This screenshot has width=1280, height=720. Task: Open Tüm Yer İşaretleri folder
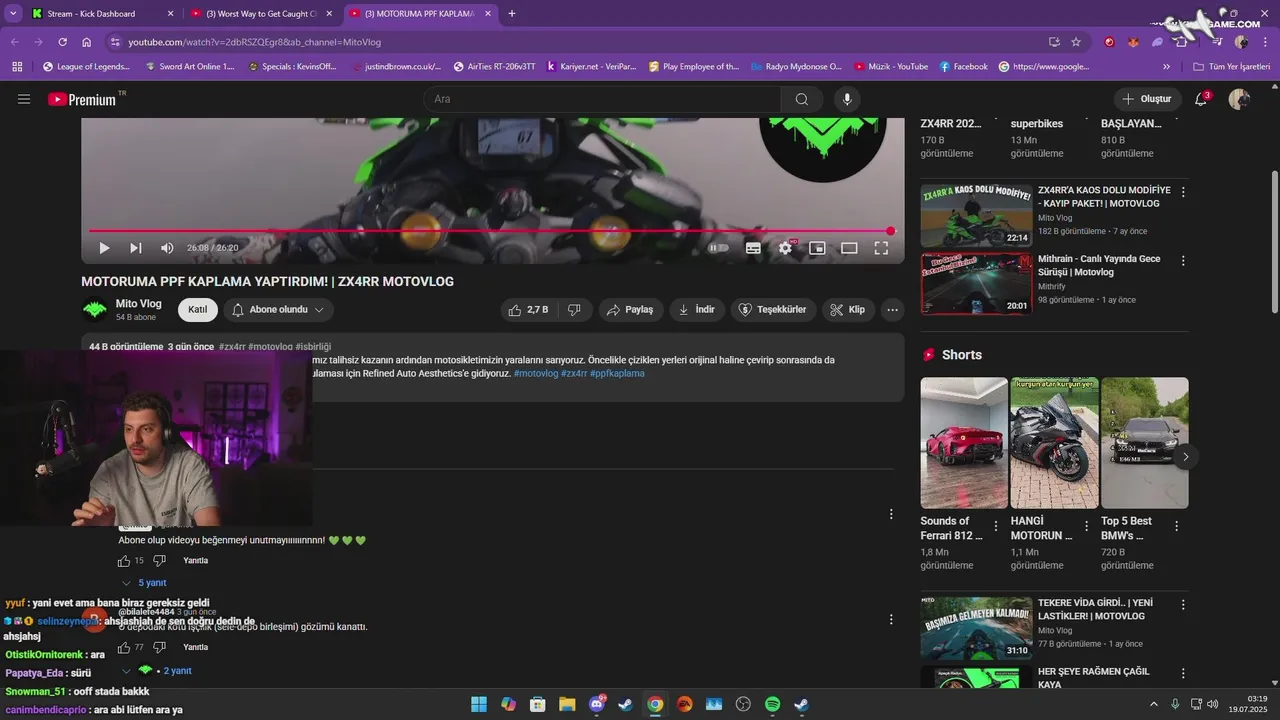1231,67
